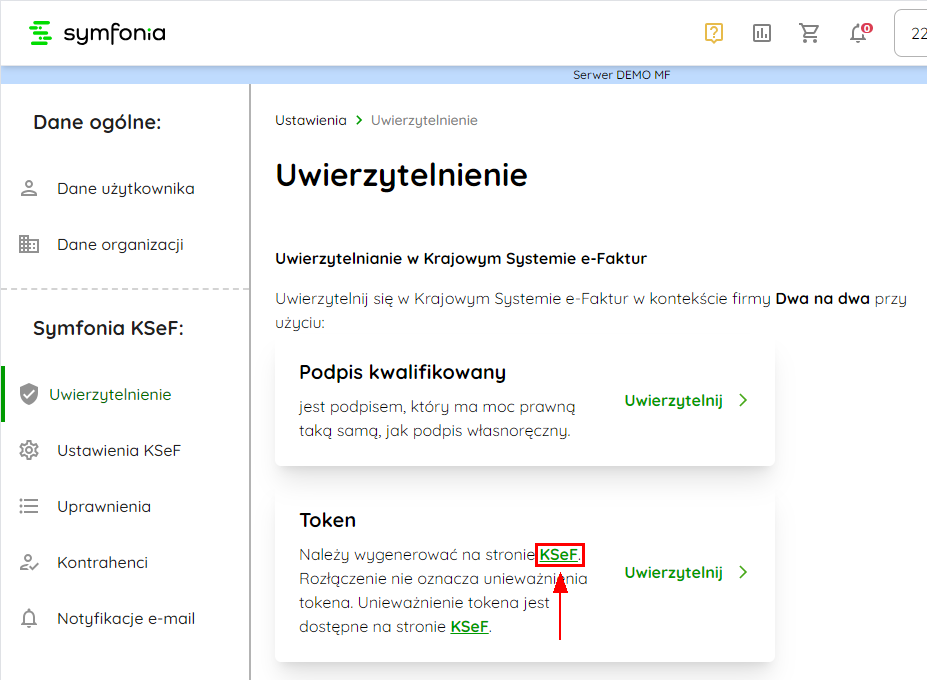Click the help question mark icon
Image resolution: width=927 pixels, height=680 pixels.
pyautogui.click(x=713, y=33)
